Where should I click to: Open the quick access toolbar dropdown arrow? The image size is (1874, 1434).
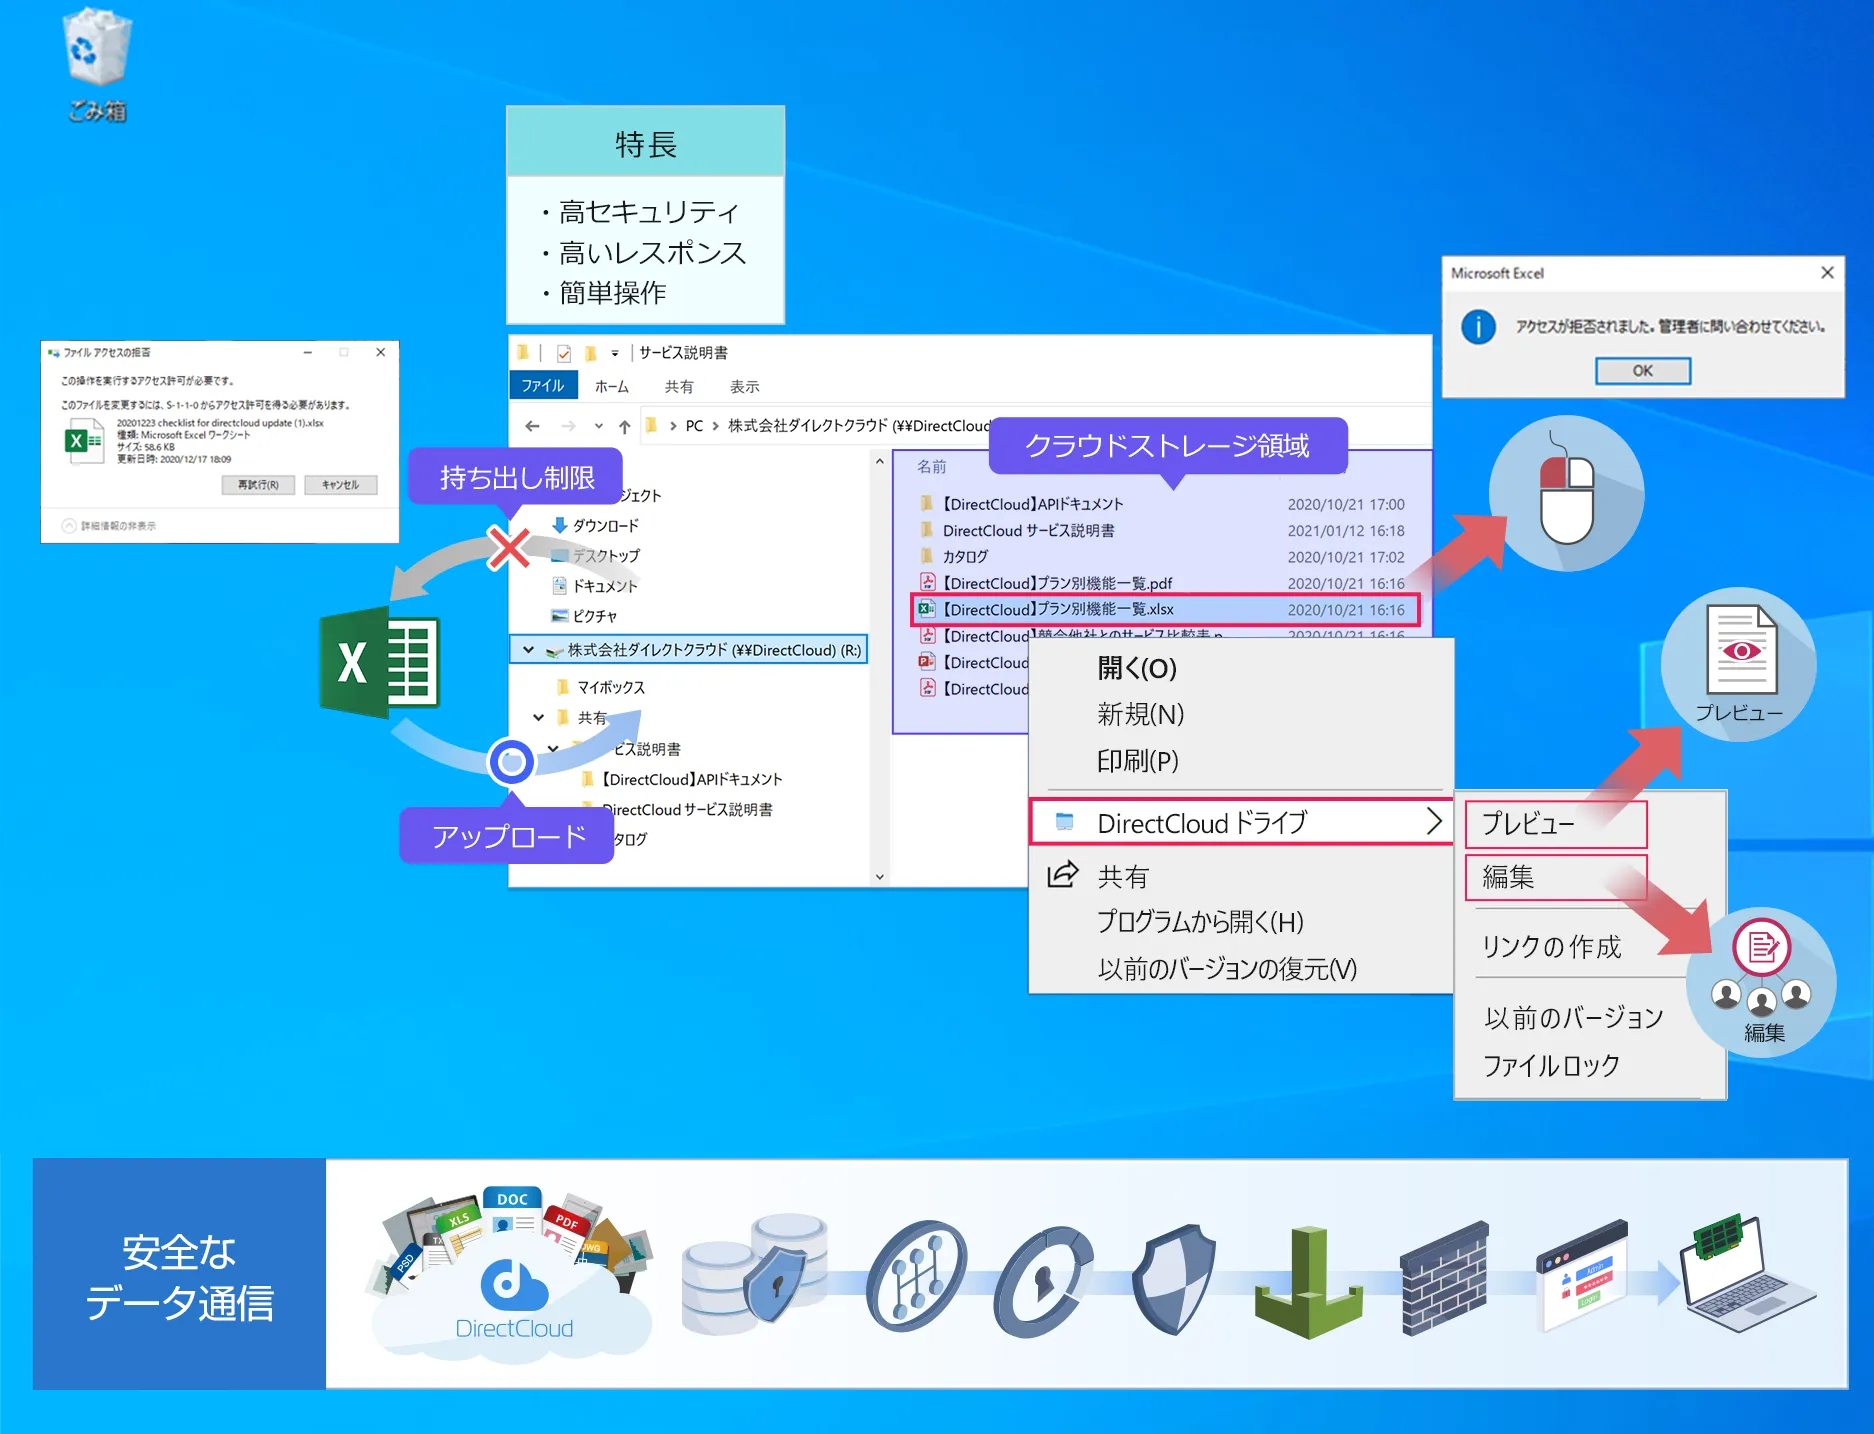[615, 353]
